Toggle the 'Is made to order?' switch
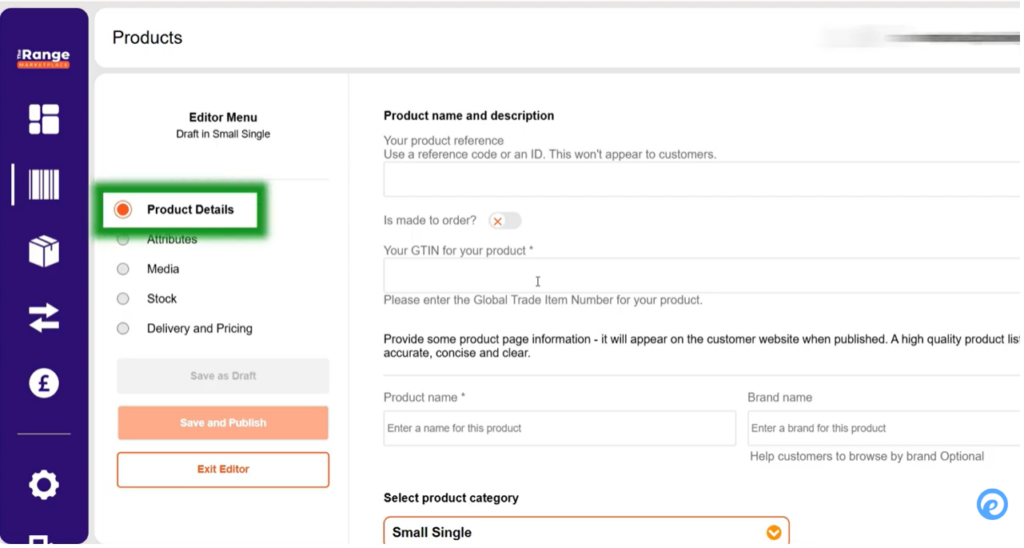Screen dimensions: 1024x548 (505, 221)
